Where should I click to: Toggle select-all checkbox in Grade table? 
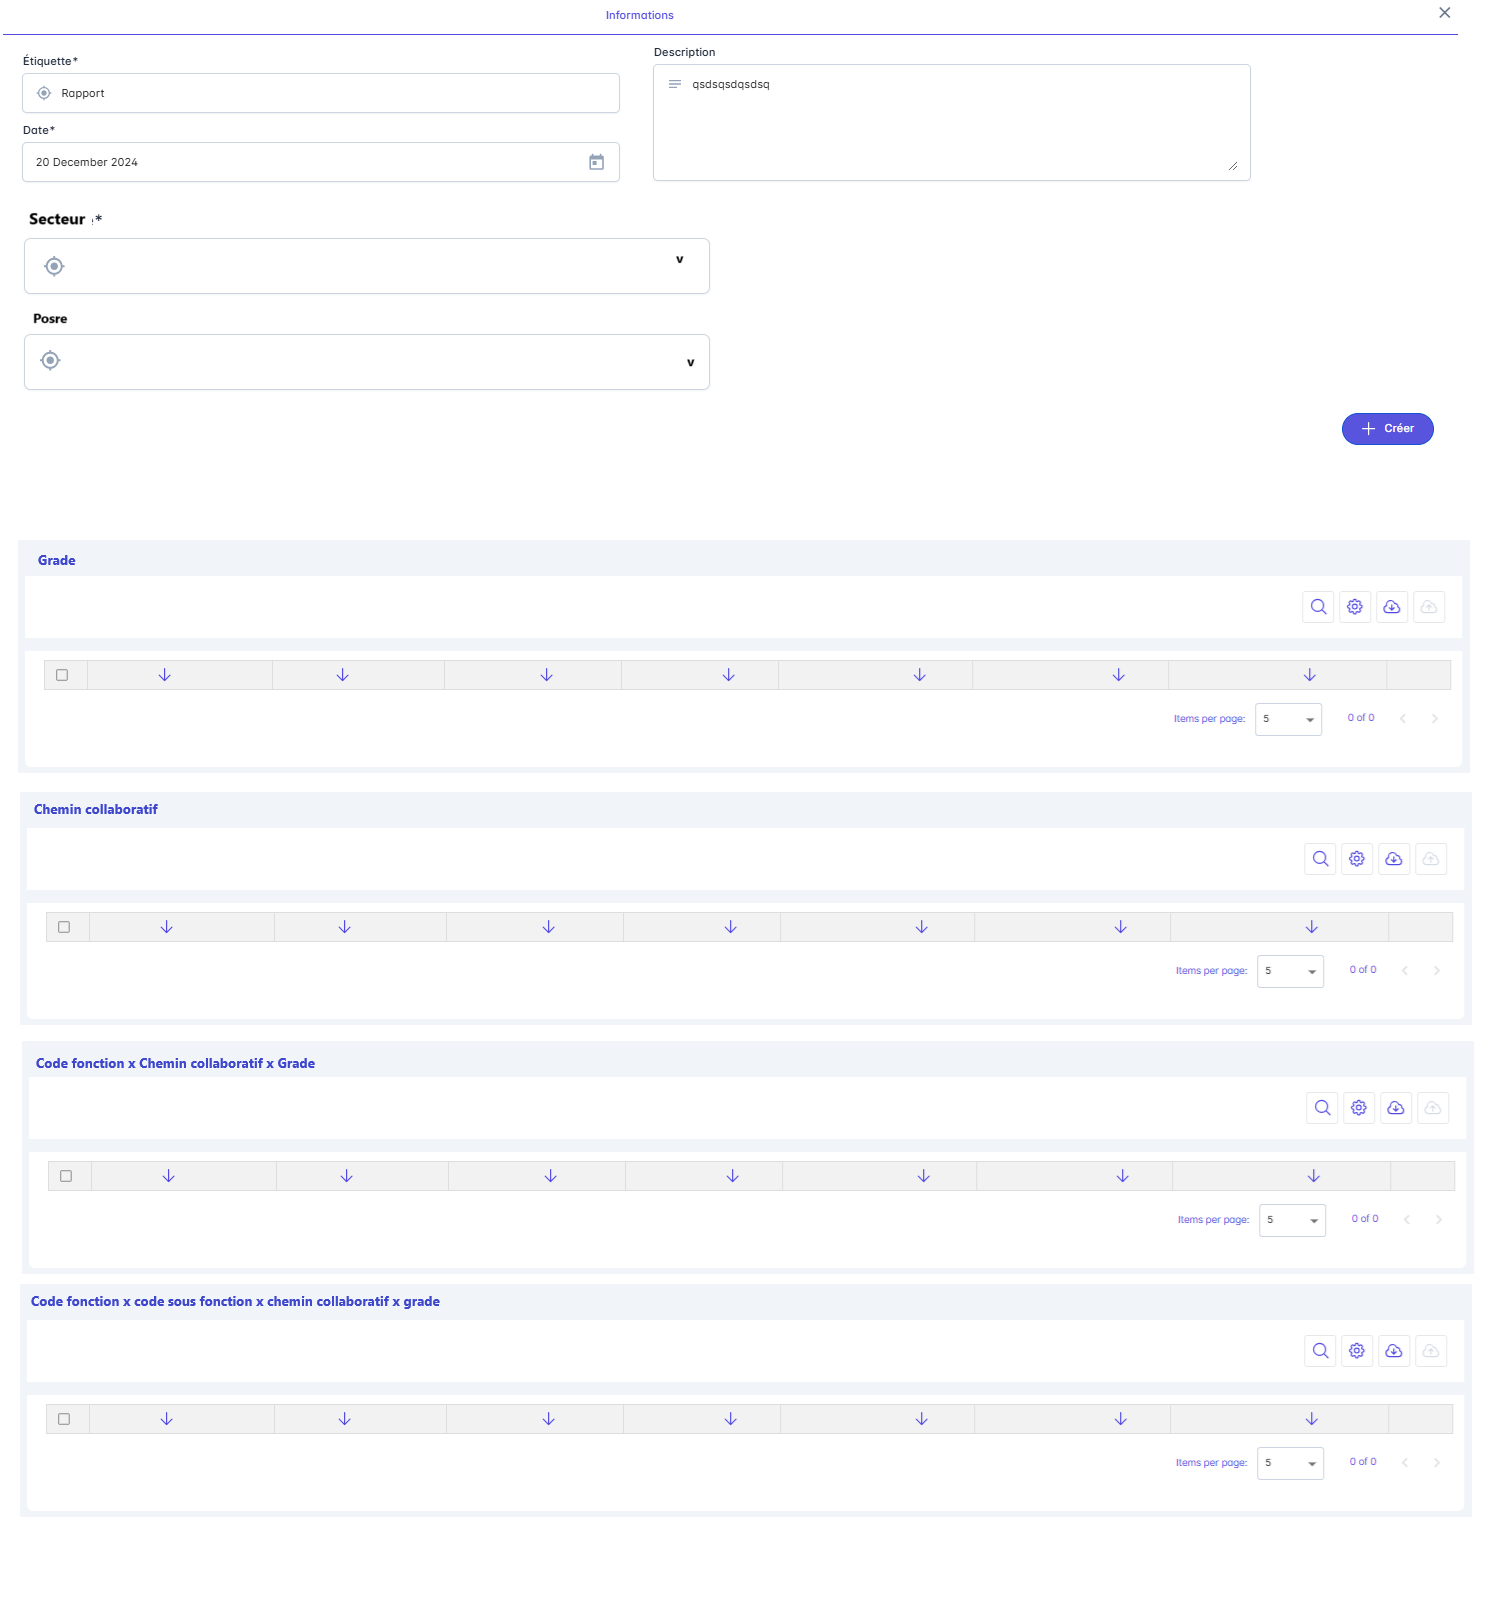[x=62, y=676]
